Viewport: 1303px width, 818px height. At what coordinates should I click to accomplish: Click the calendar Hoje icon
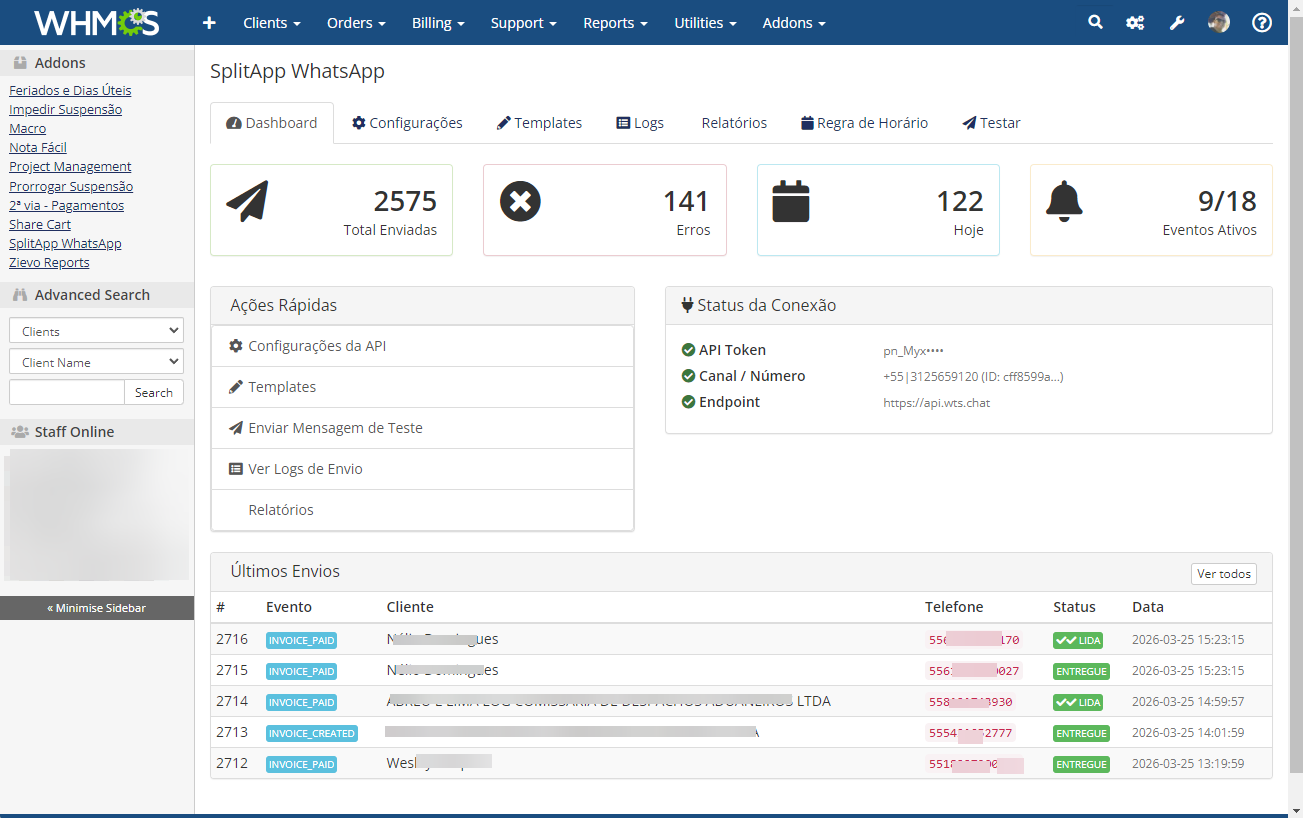coord(791,201)
